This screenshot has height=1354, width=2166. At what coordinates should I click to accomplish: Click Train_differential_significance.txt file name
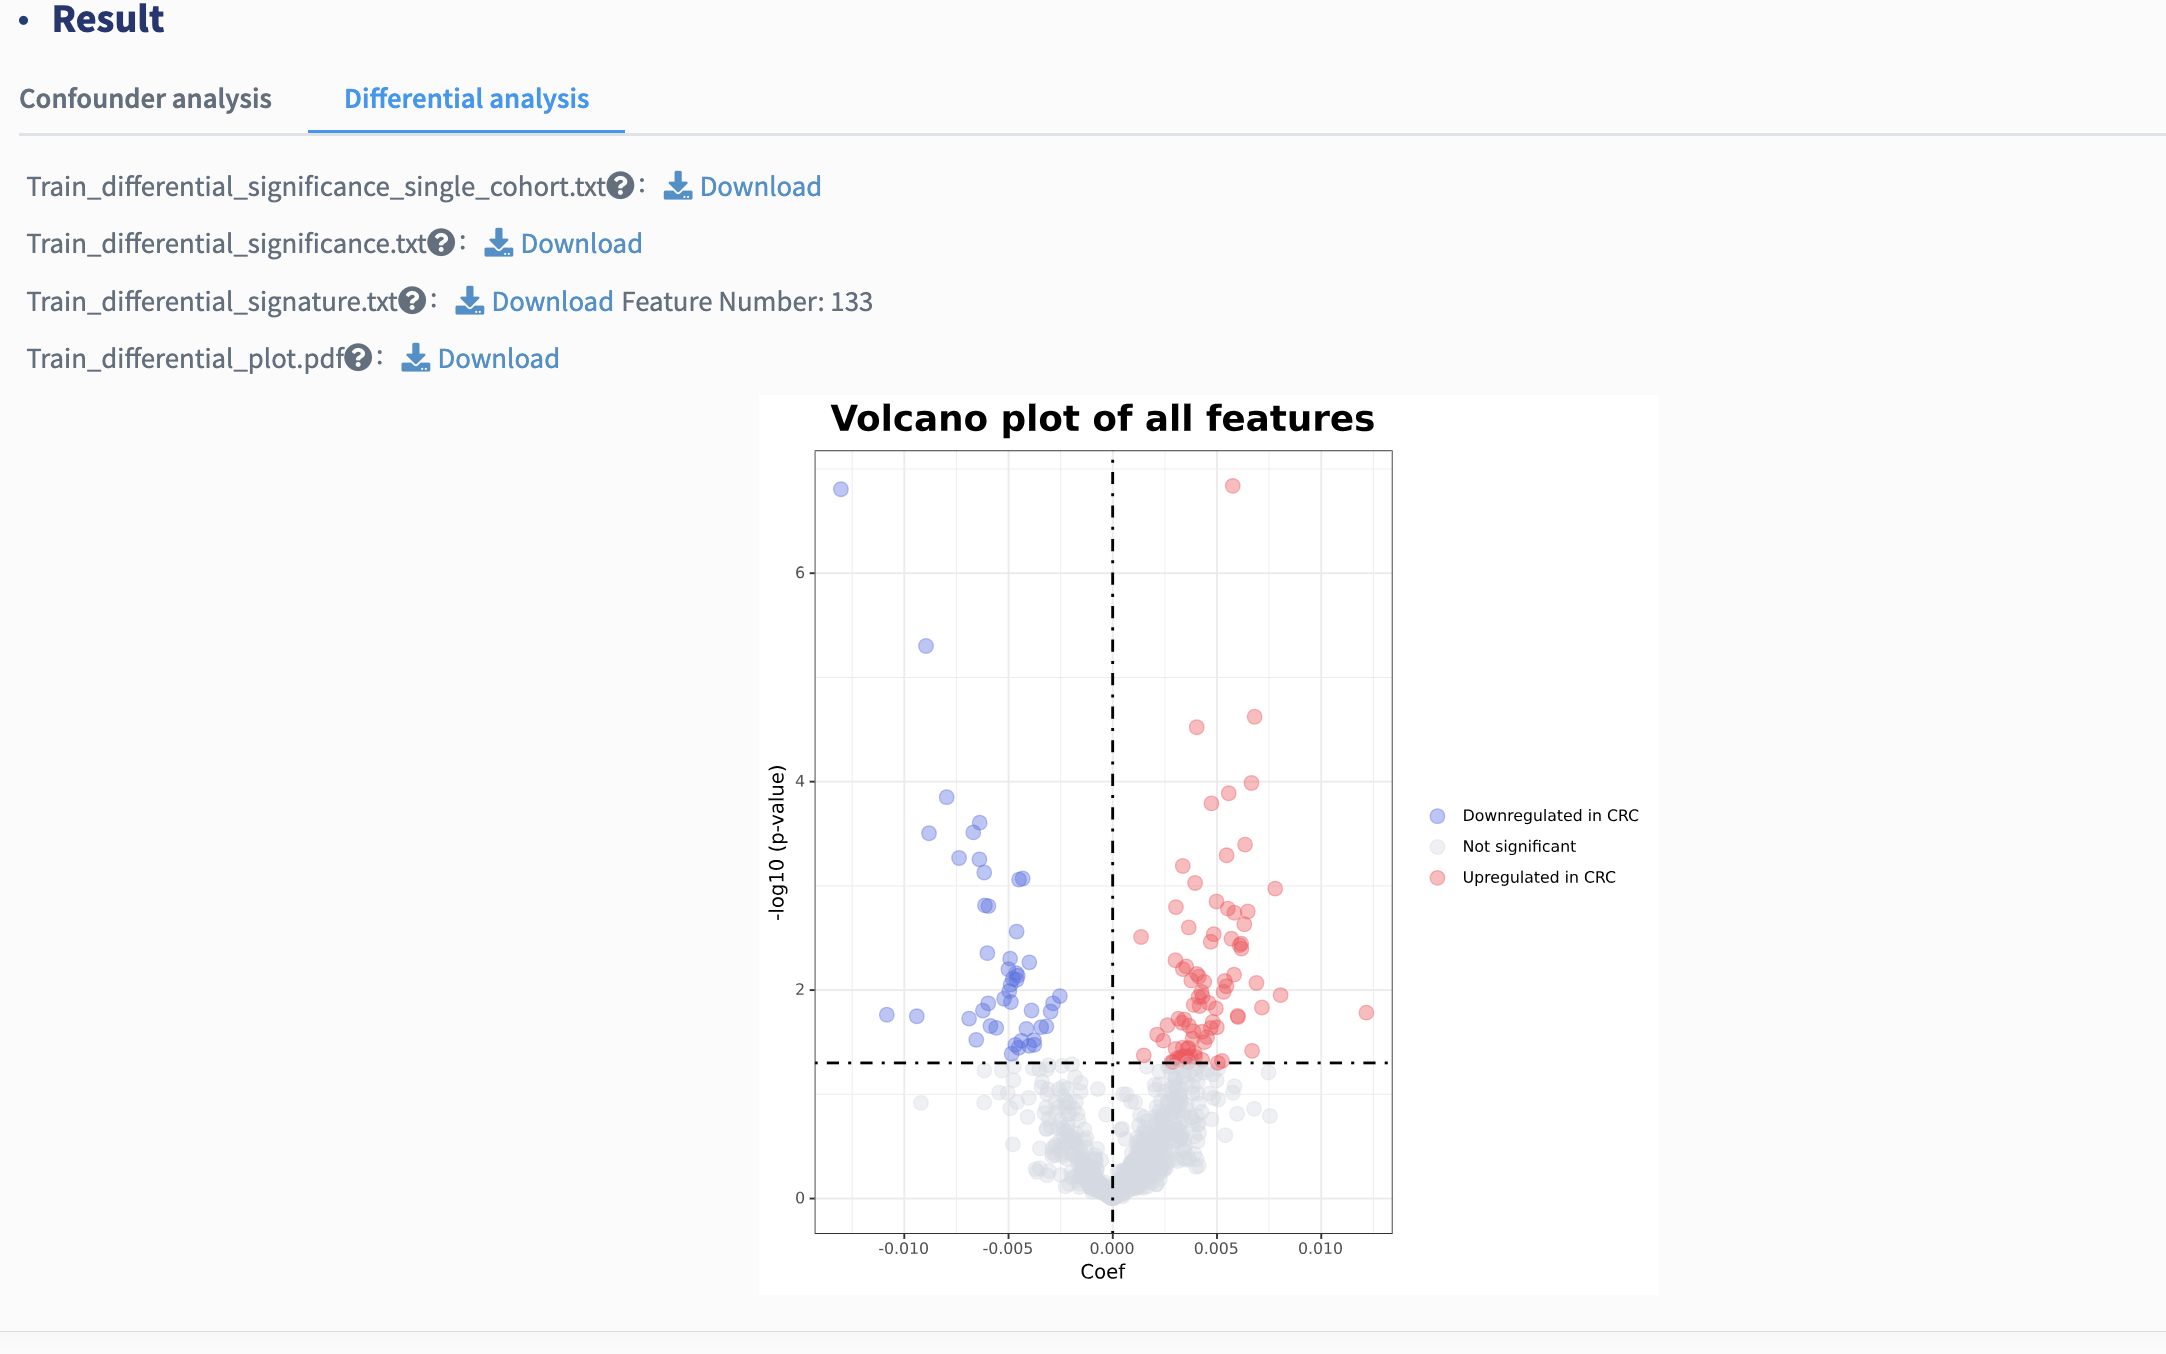227,243
